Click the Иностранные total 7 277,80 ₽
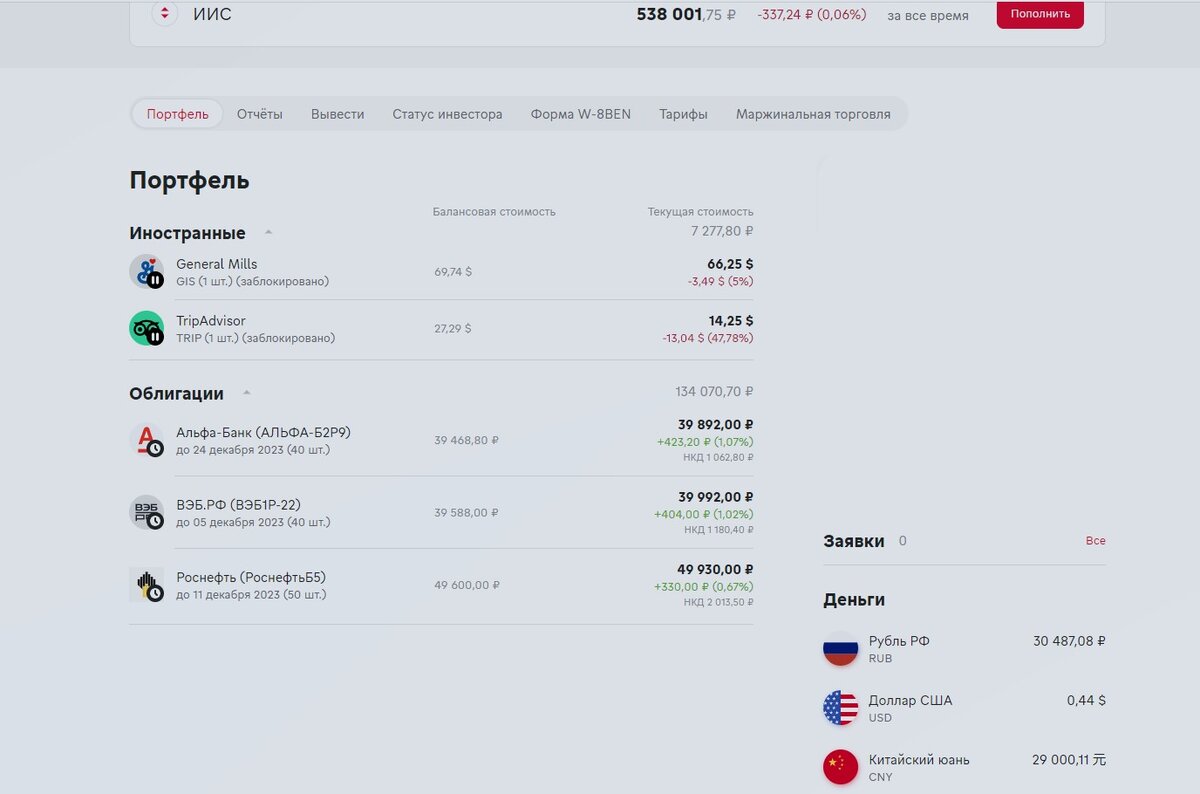Image resolution: width=1200 pixels, height=794 pixels. coord(722,231)
